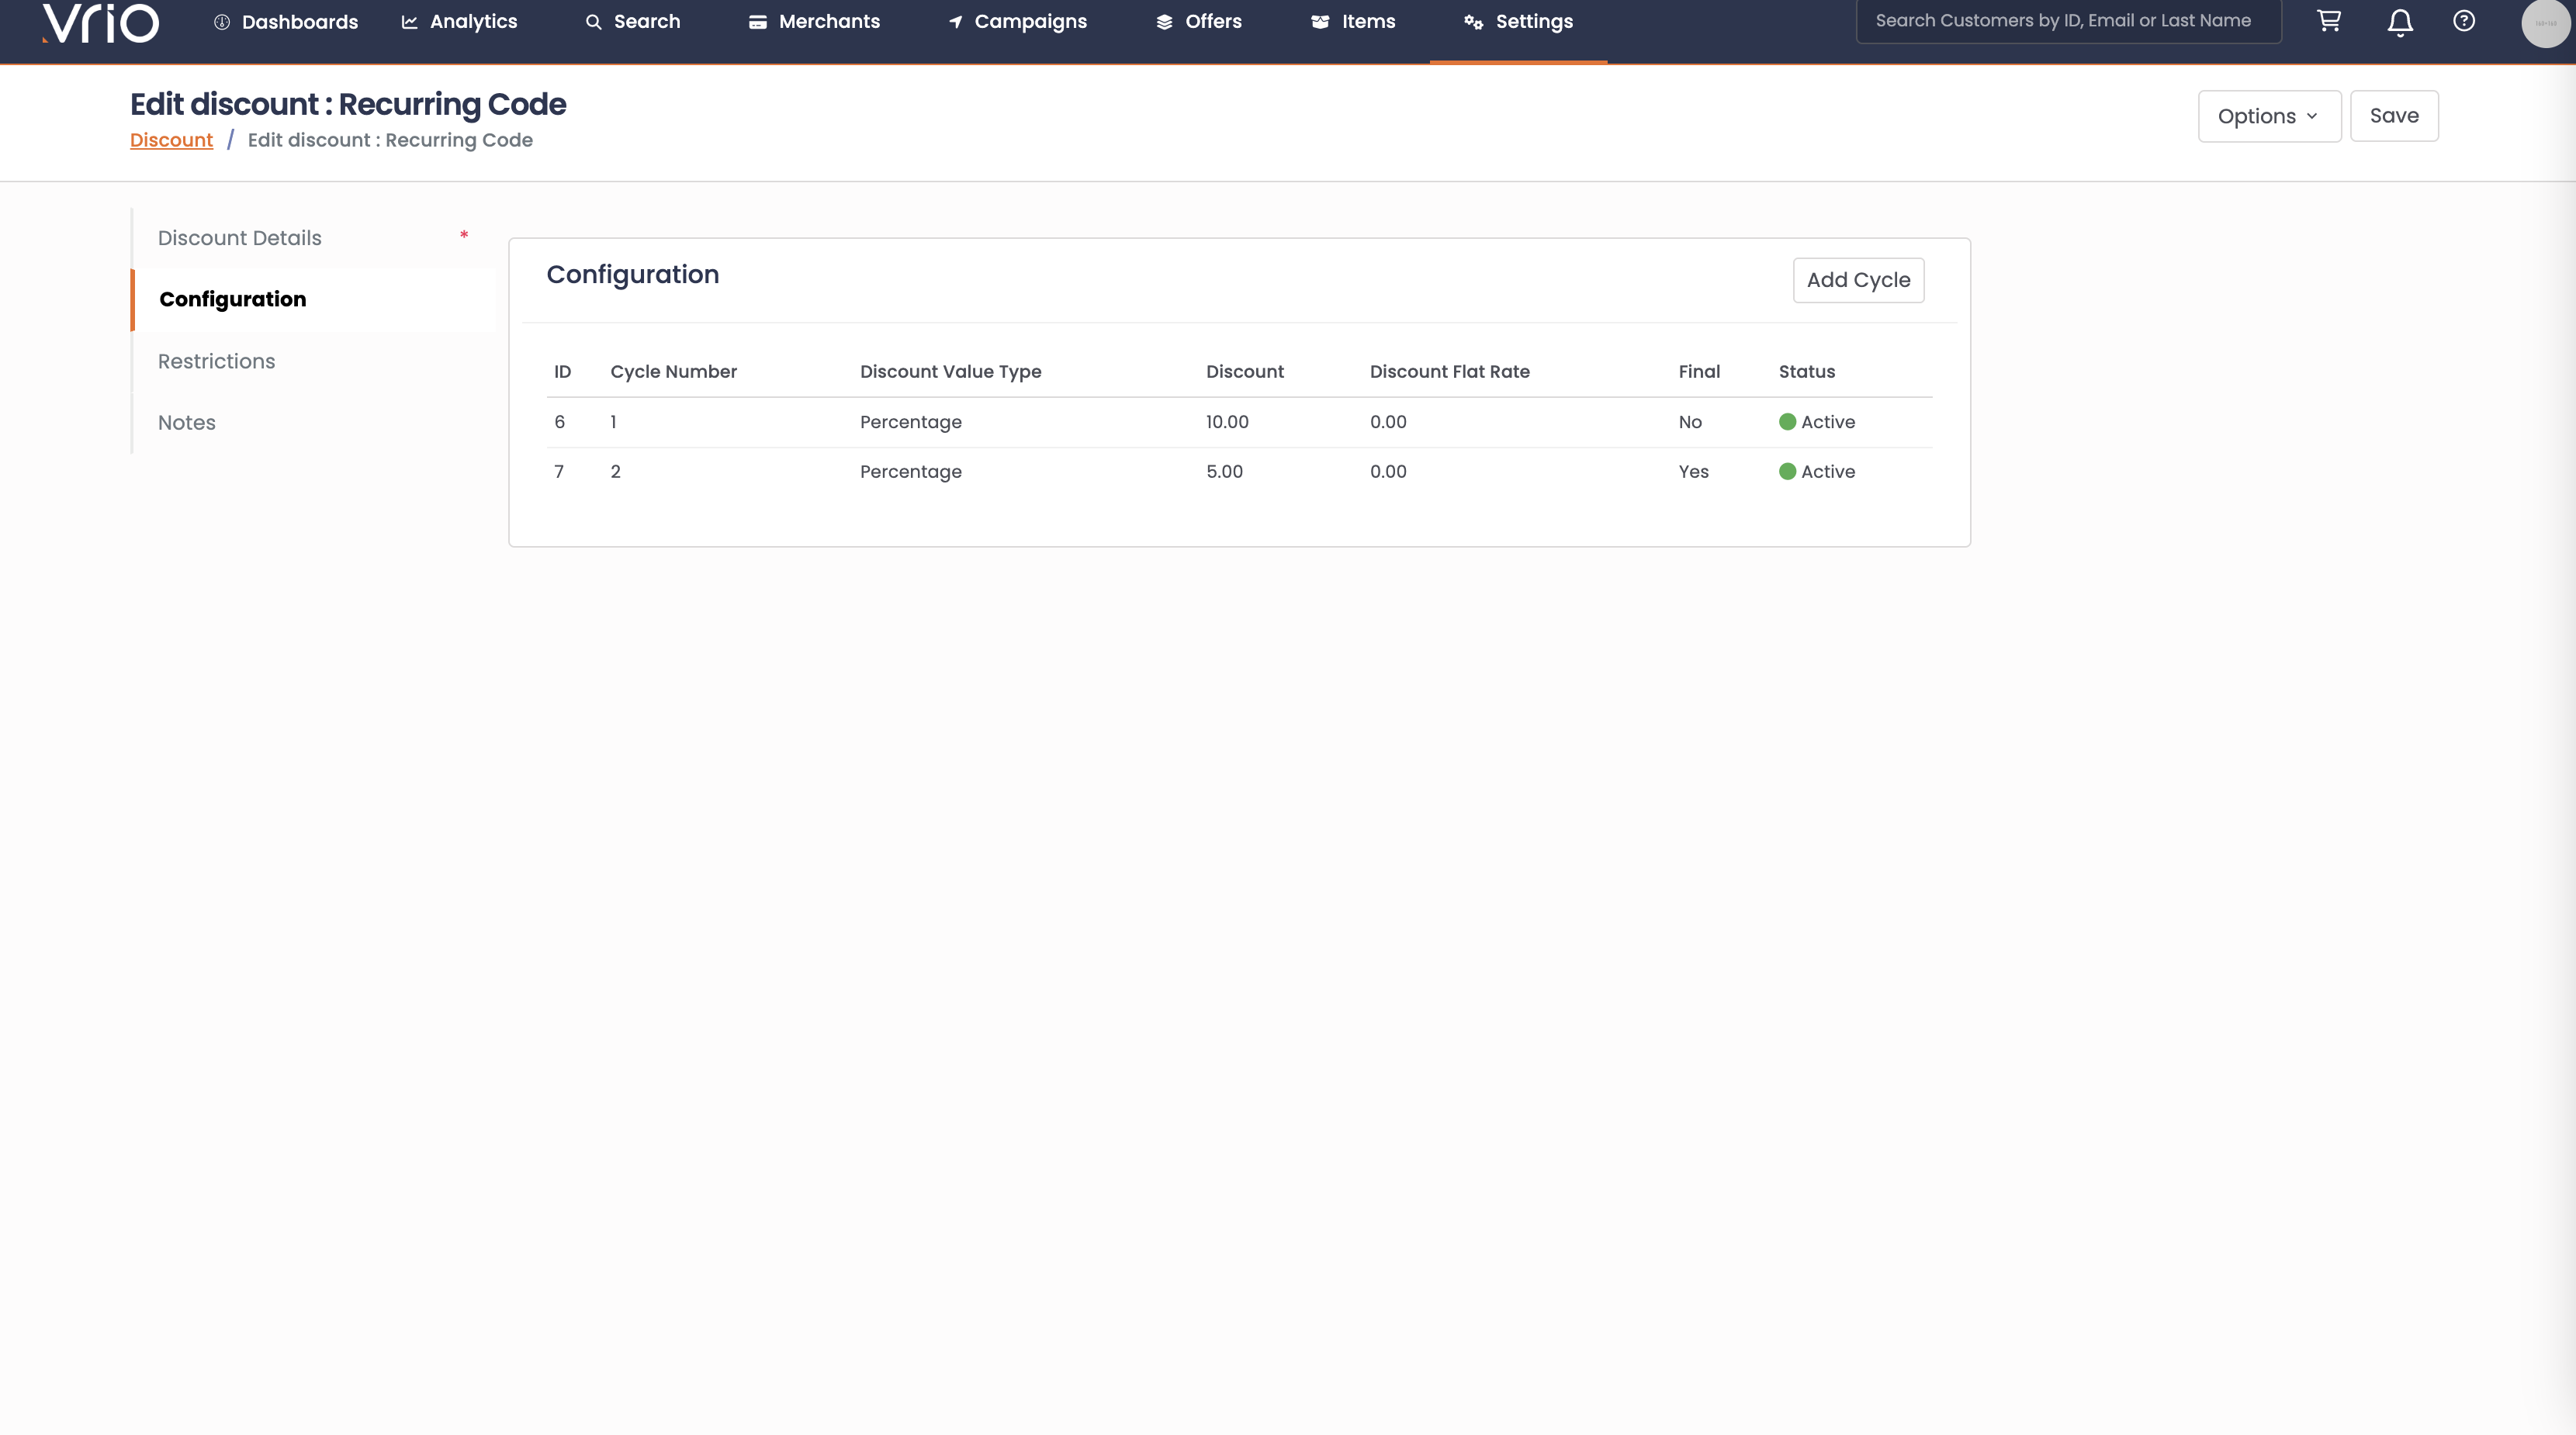Click the help question mark icon
This screenshot has width=2576, height=1435.
(x=2464, y=21)
